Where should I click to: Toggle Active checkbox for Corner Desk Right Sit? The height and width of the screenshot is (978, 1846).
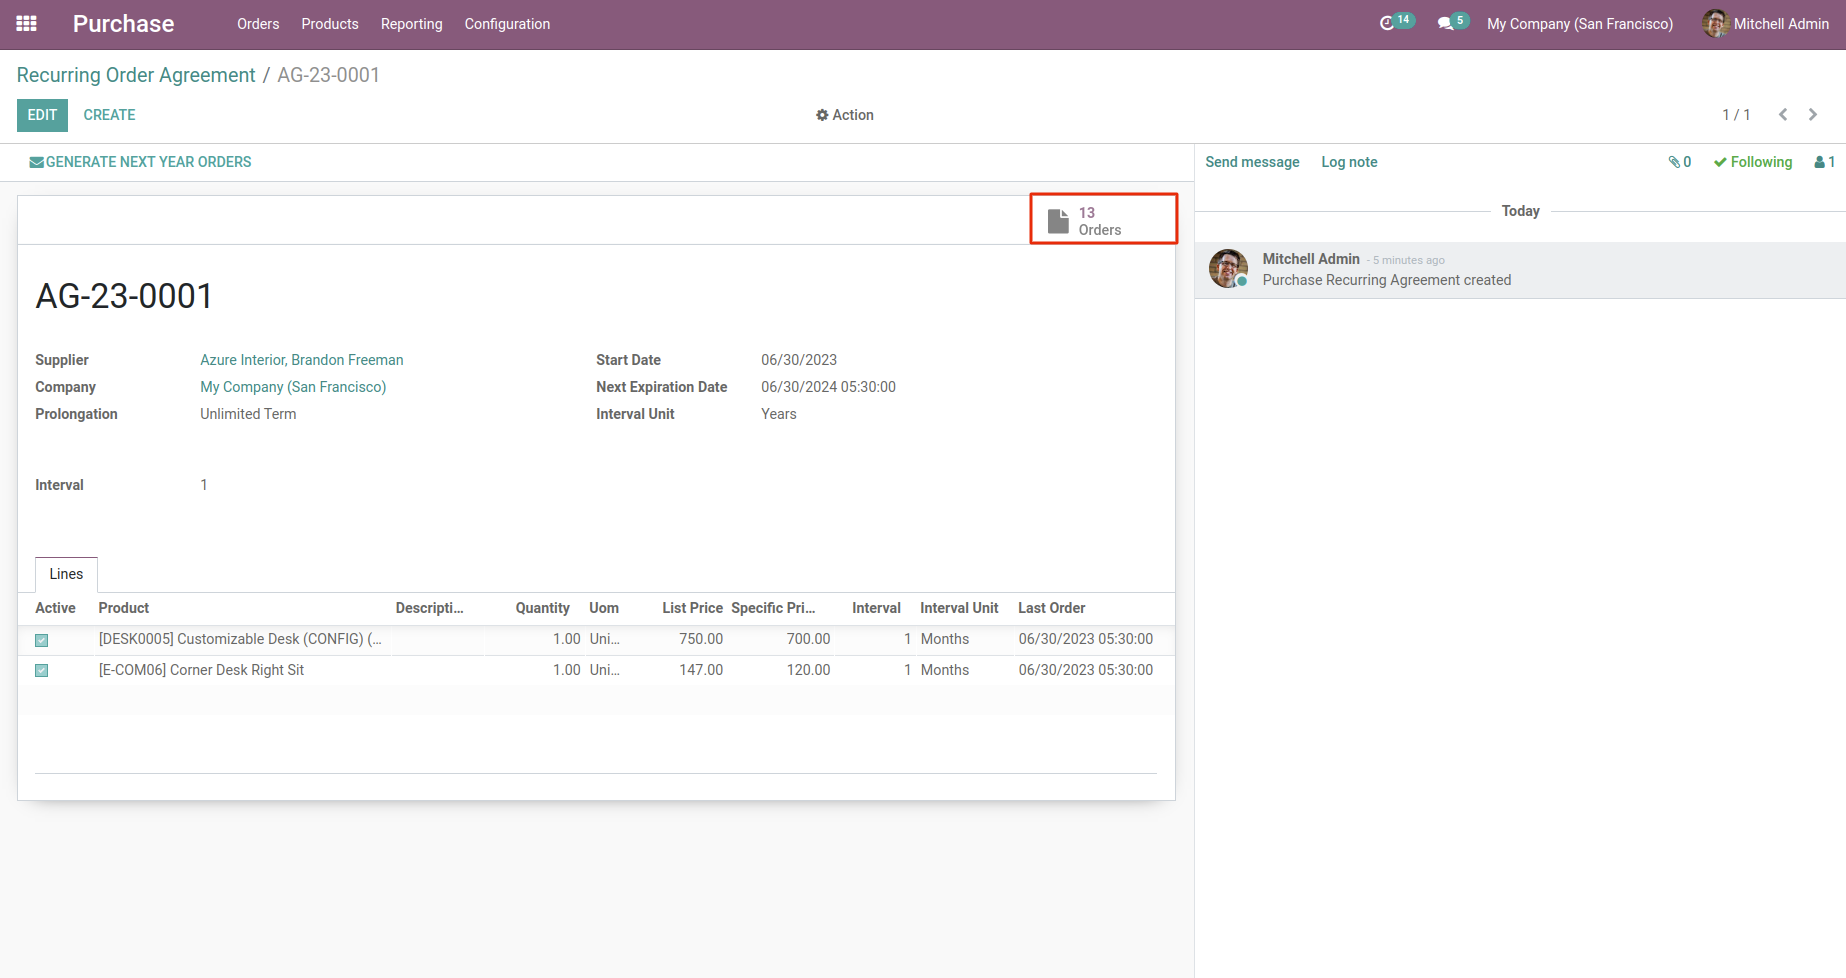(42, 671)
